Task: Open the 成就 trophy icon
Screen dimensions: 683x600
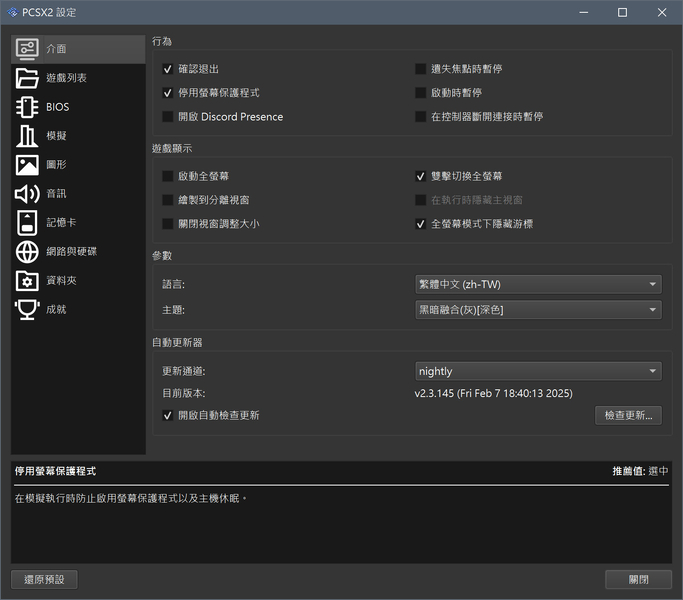Action: coord(27,310)
